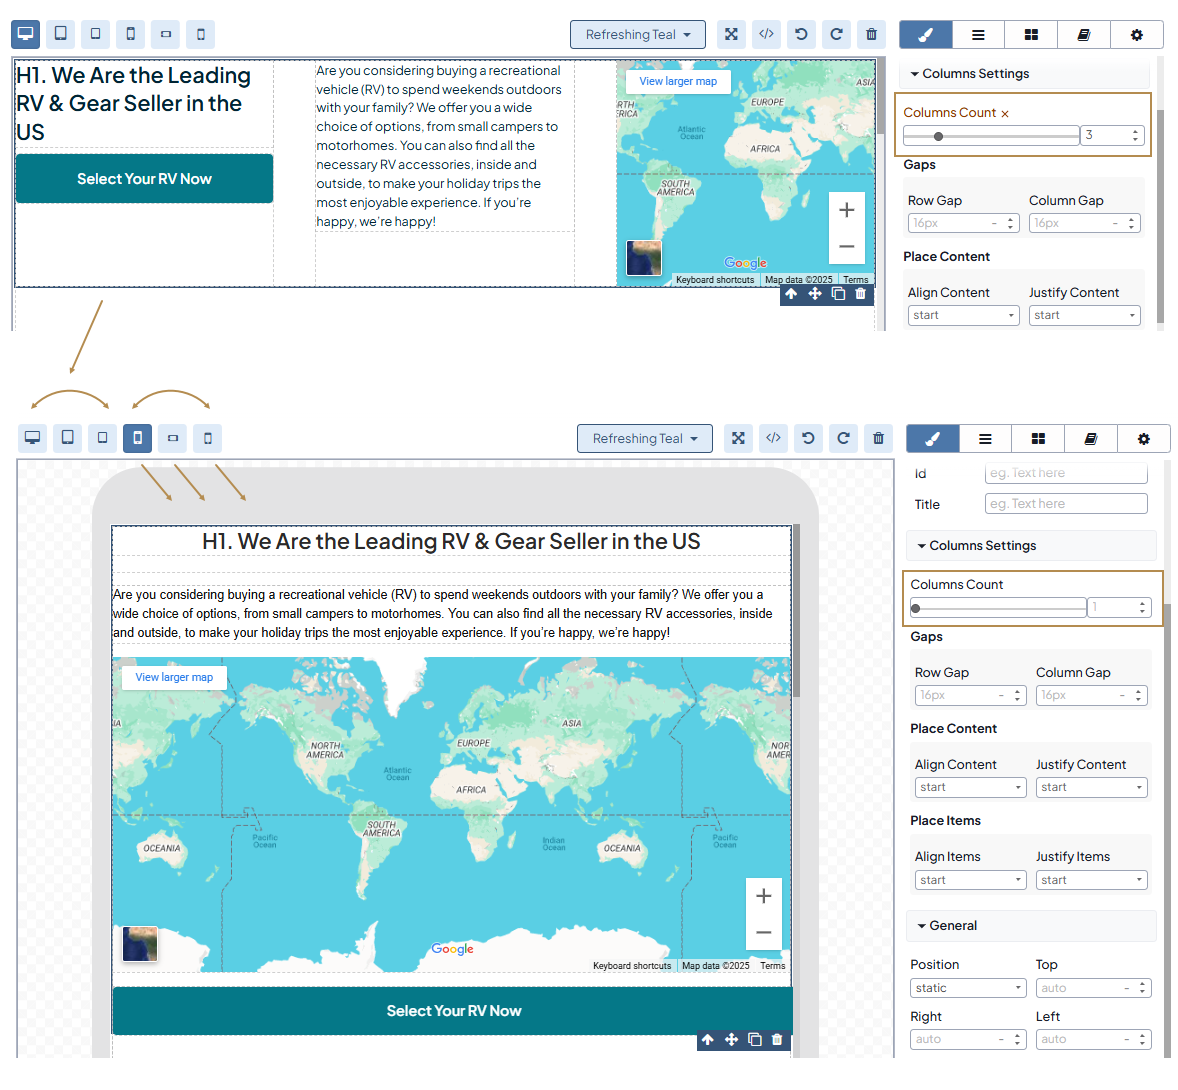1178x1090 pixels.
Task: Open code view in the upper toolbar
Action: point(766,34)
